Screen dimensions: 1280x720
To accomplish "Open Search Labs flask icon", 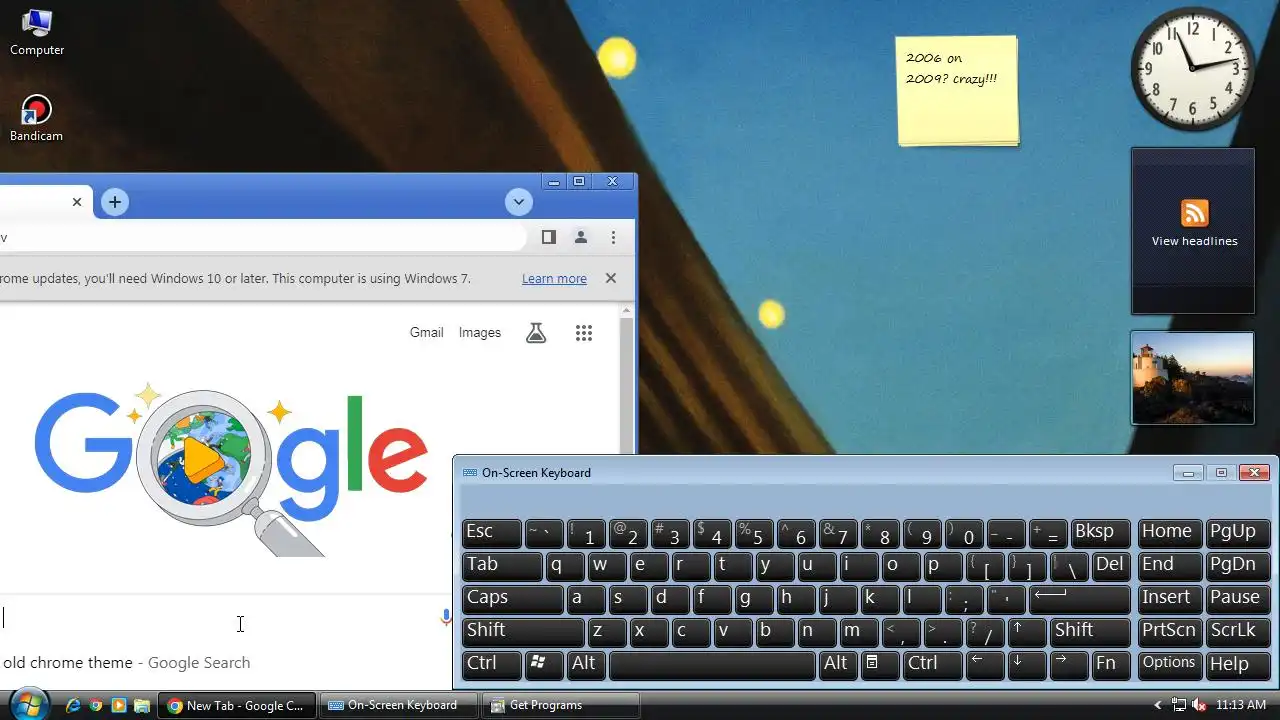I will 536,333.
